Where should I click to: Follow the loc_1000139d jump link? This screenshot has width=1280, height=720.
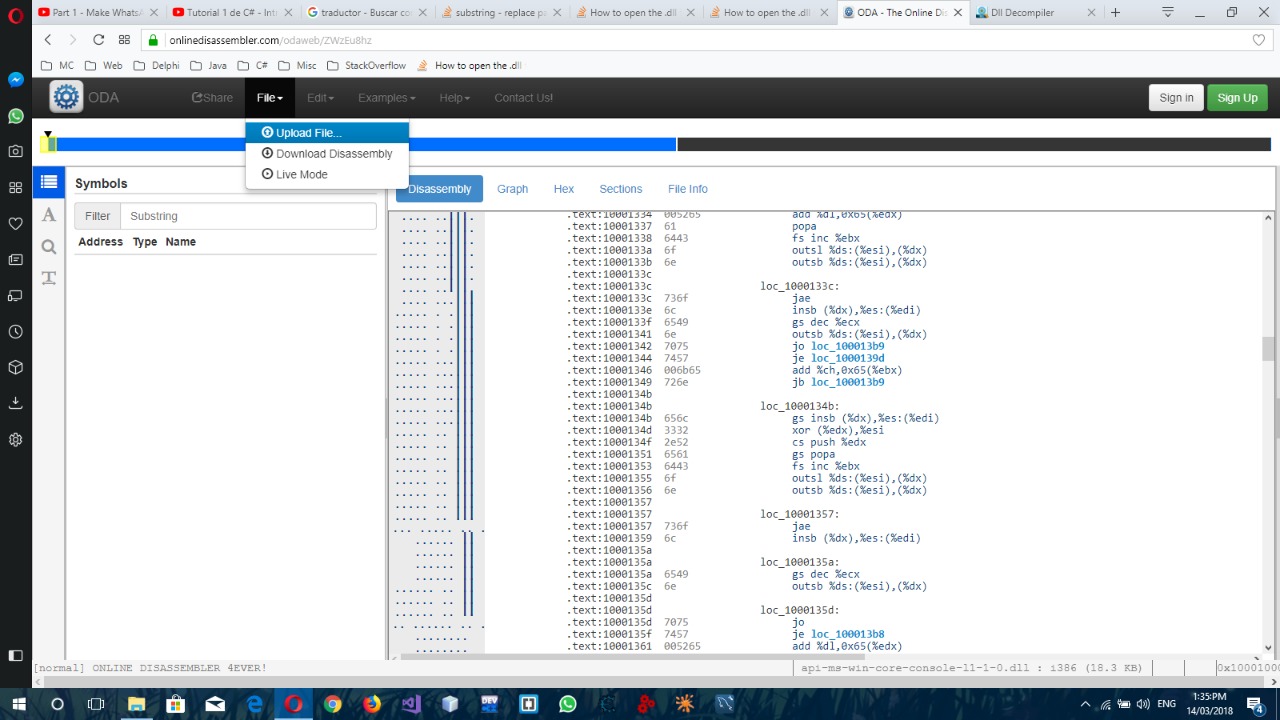847,358
